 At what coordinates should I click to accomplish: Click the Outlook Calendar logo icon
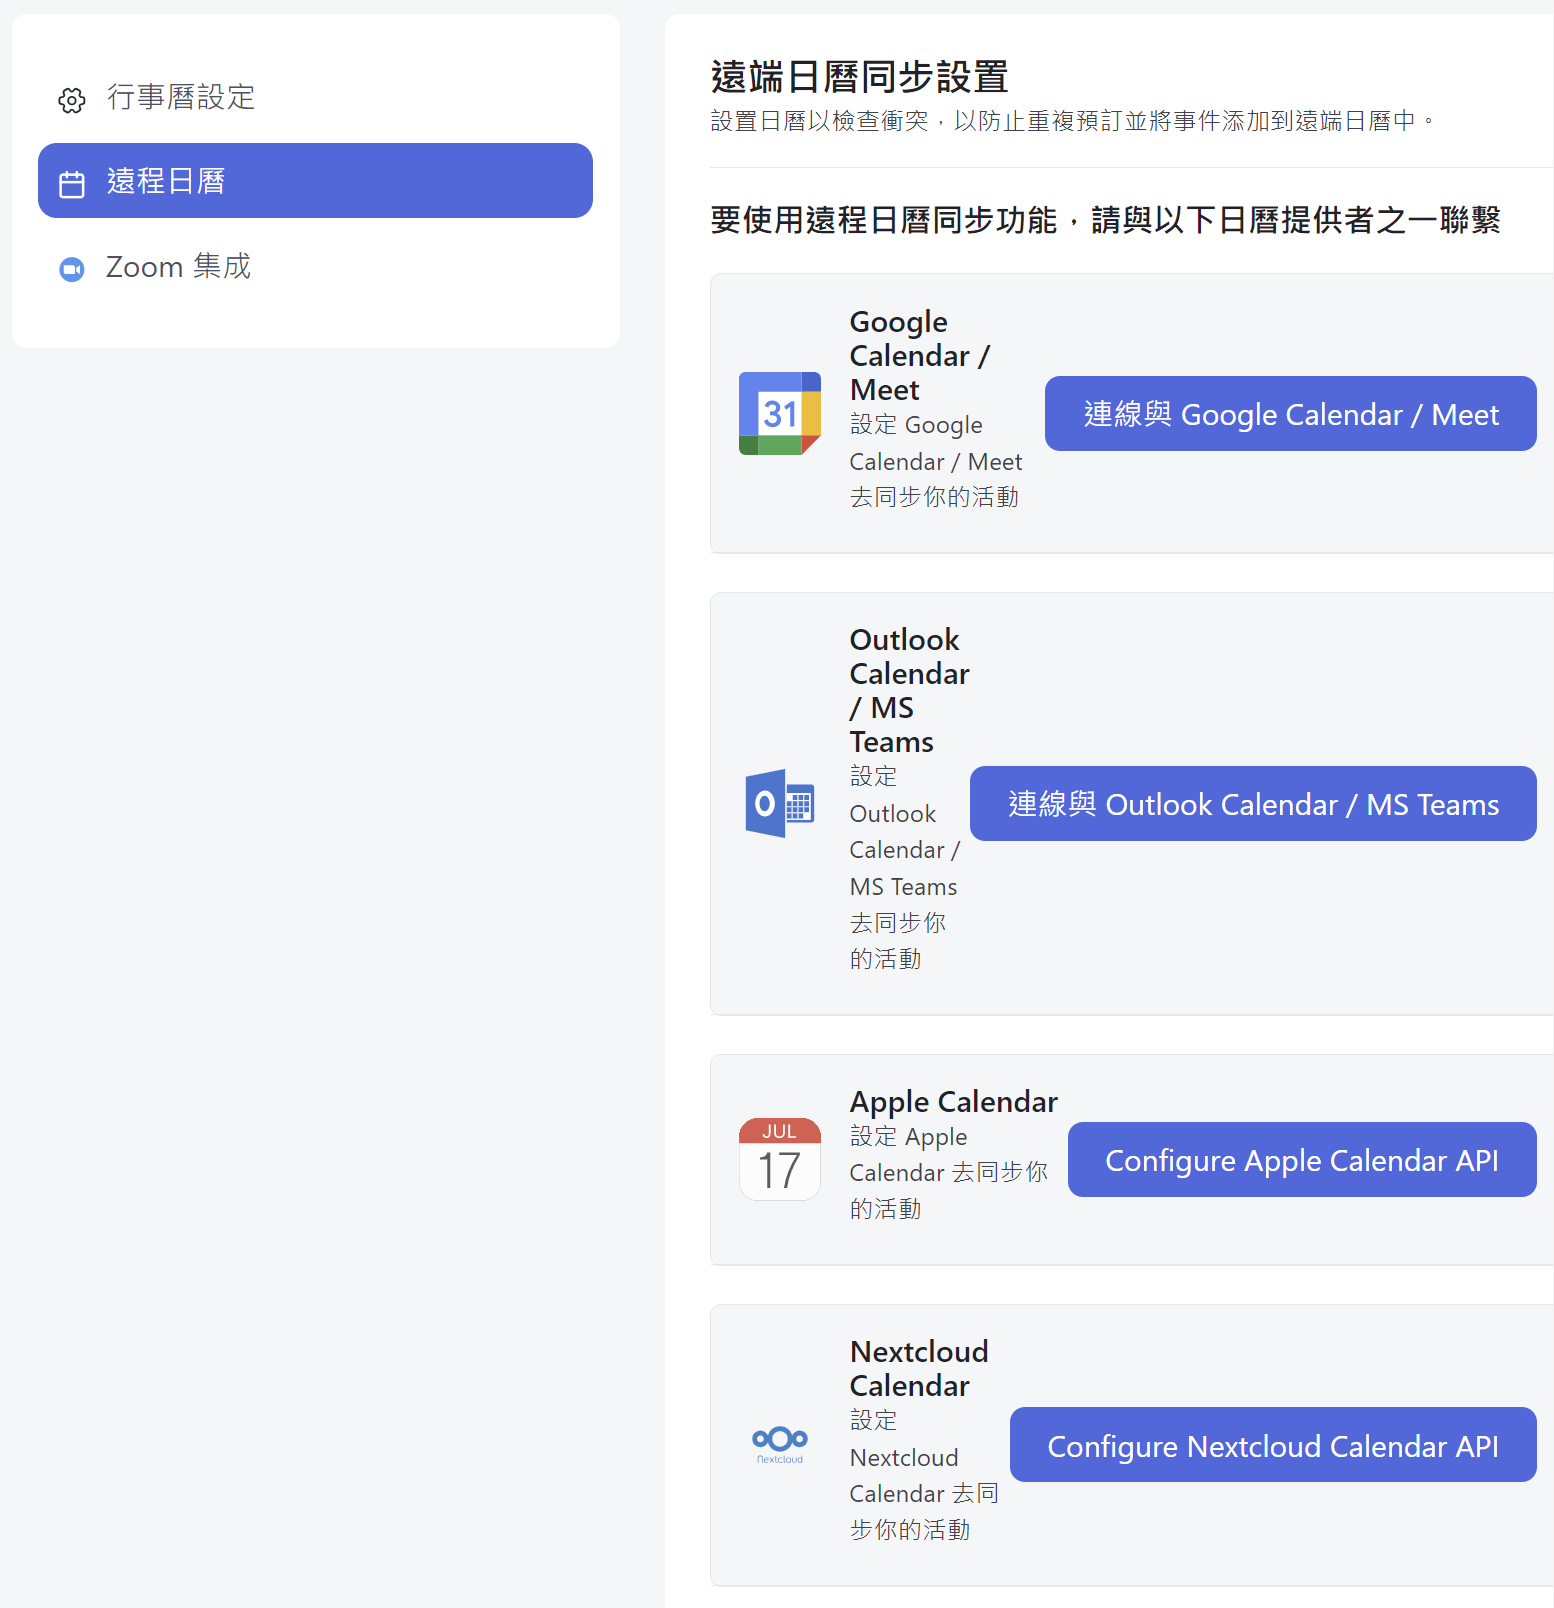click(x=780, y=804)
